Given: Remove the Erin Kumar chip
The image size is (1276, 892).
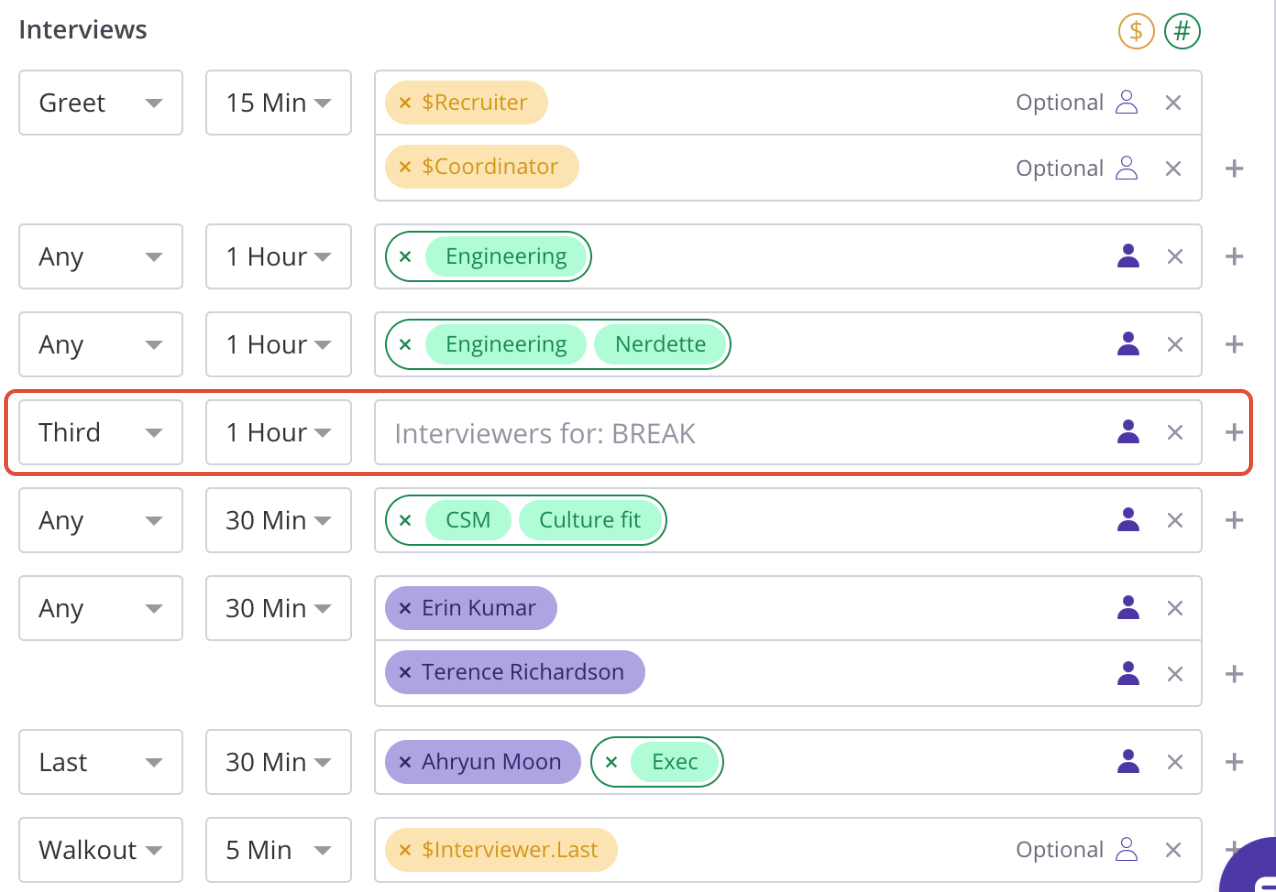Looking at the screenshot, I should 405,608.
